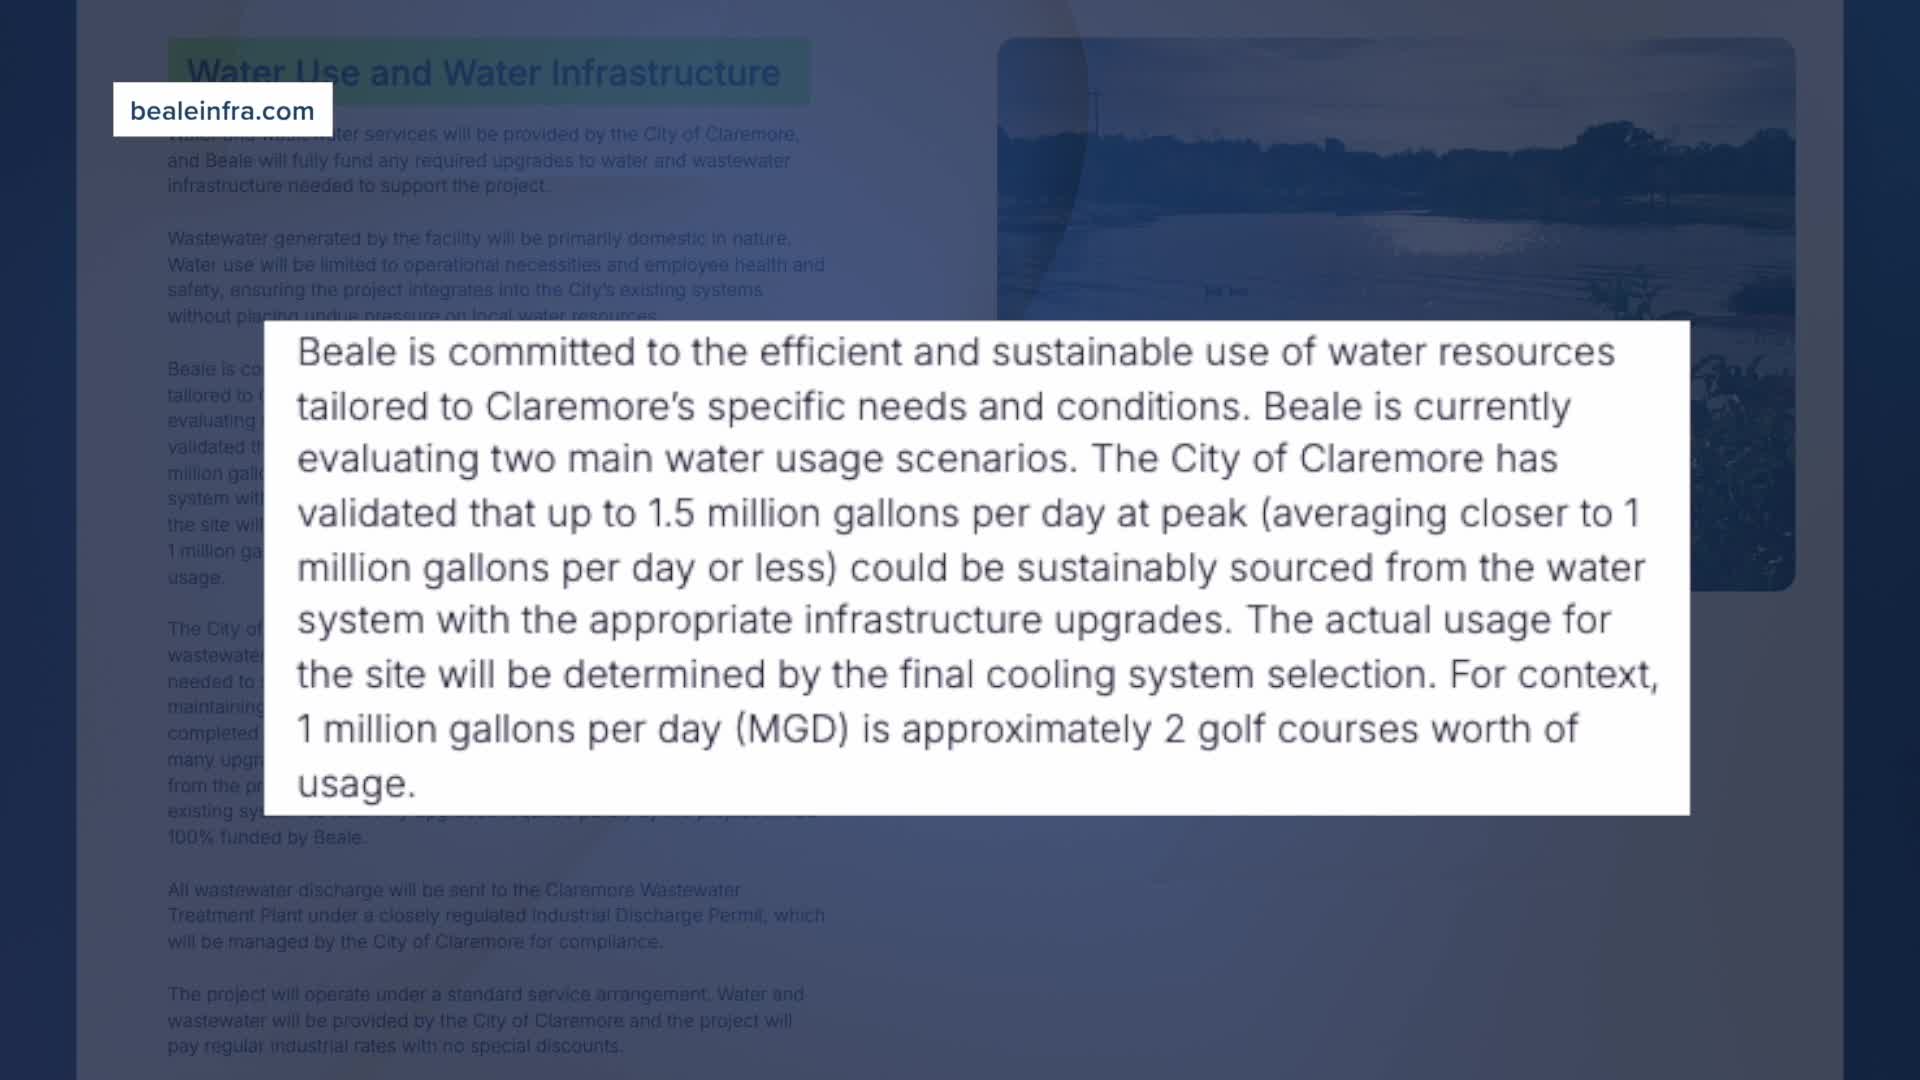Click the paragraph starting "Wastewater generated by the facility"

point(495,277)
